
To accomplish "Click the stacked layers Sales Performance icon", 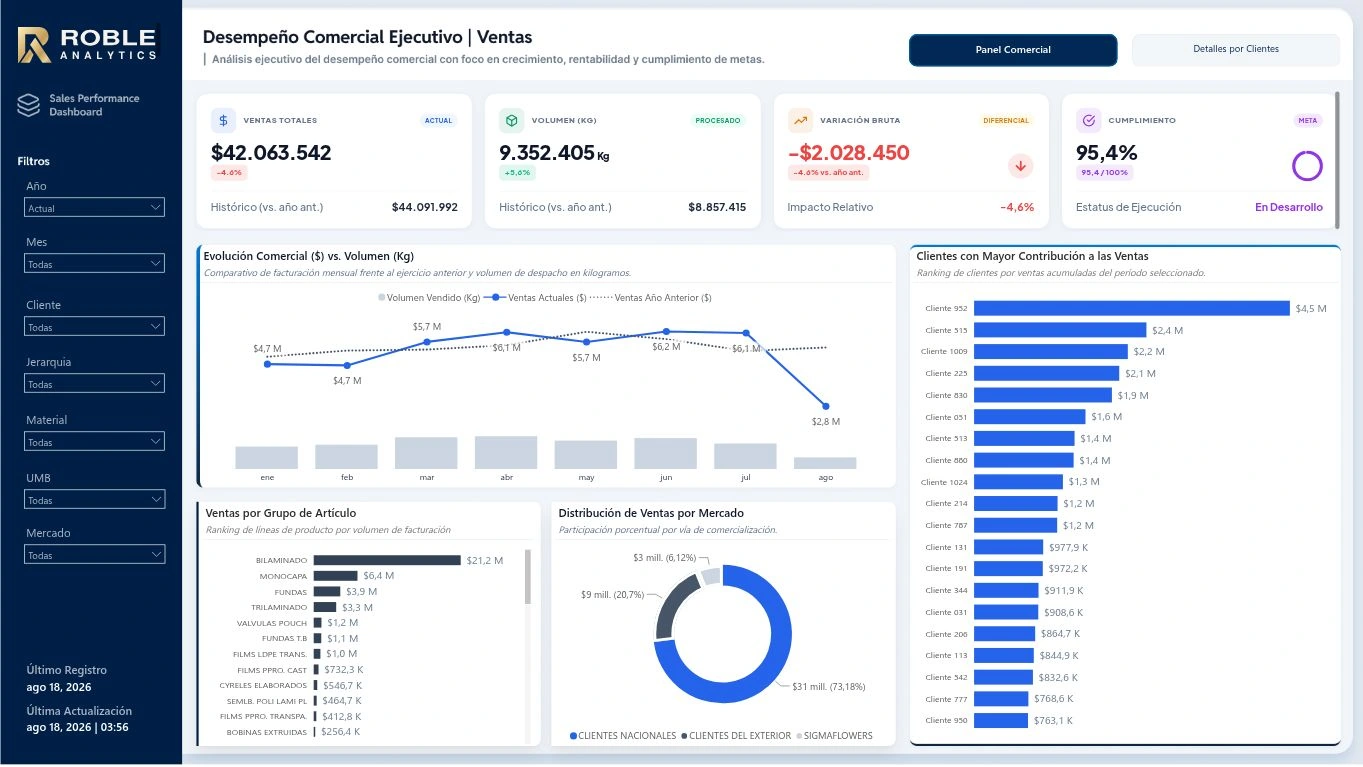I will (28, 105).
